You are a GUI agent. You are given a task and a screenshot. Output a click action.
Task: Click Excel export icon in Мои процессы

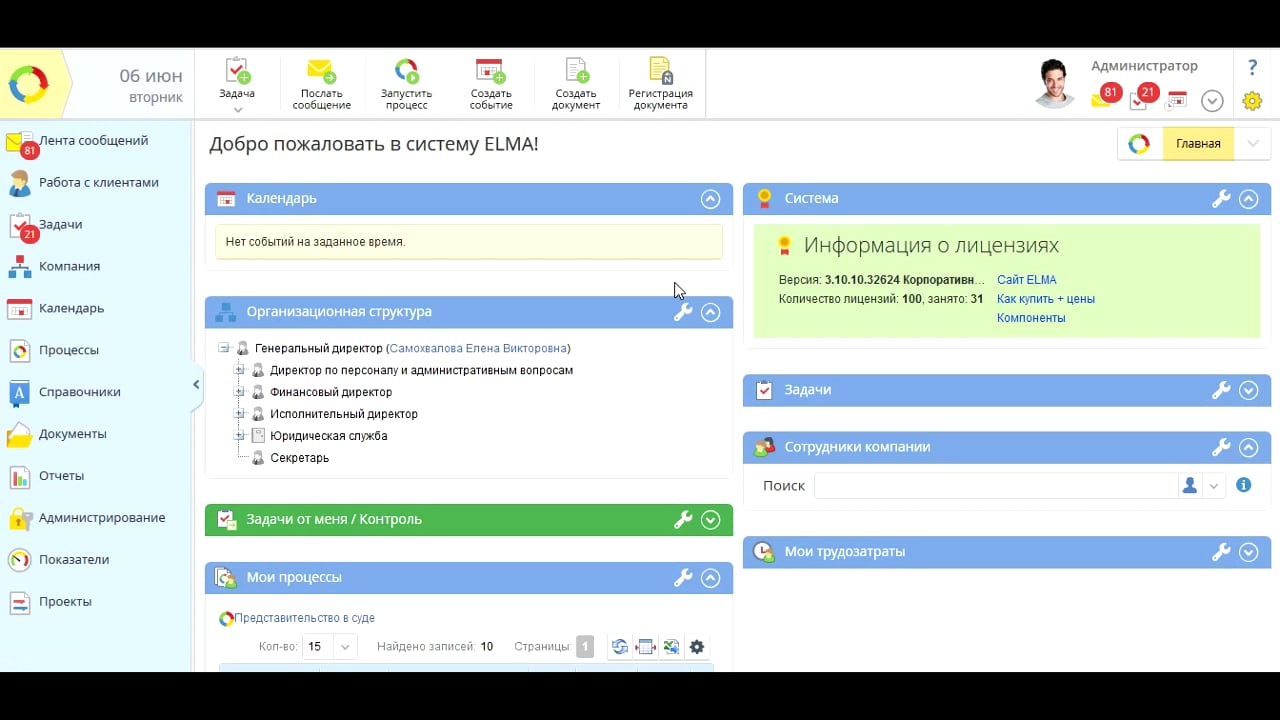(671, 647)
